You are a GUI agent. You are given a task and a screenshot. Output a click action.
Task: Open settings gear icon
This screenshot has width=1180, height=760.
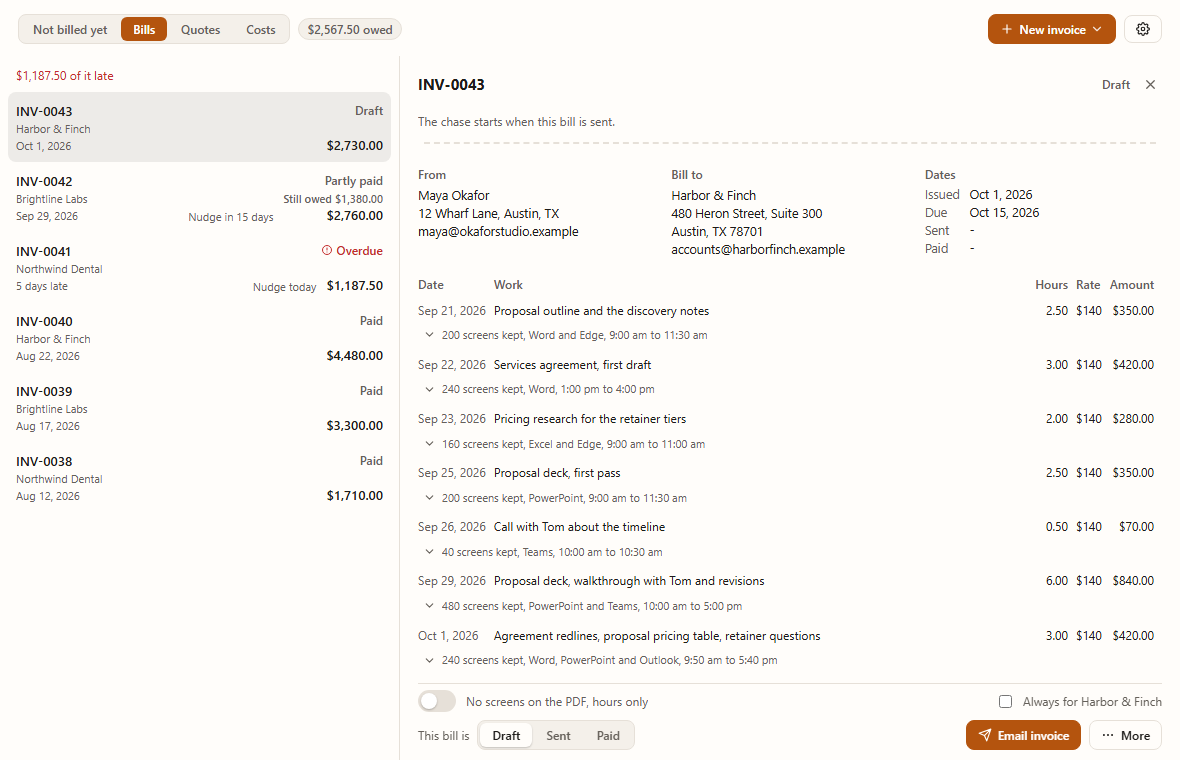click(1142, 29)
